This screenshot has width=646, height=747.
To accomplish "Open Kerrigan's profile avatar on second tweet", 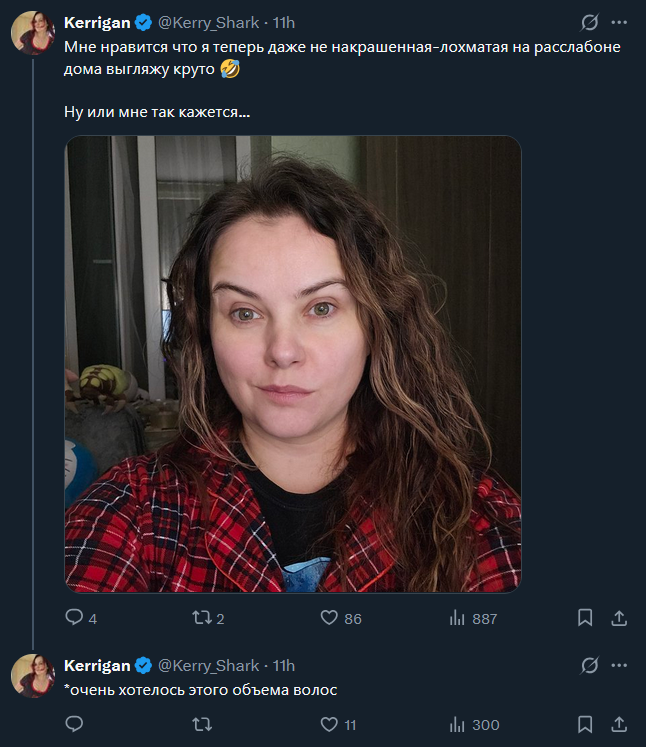I will 32,676.
